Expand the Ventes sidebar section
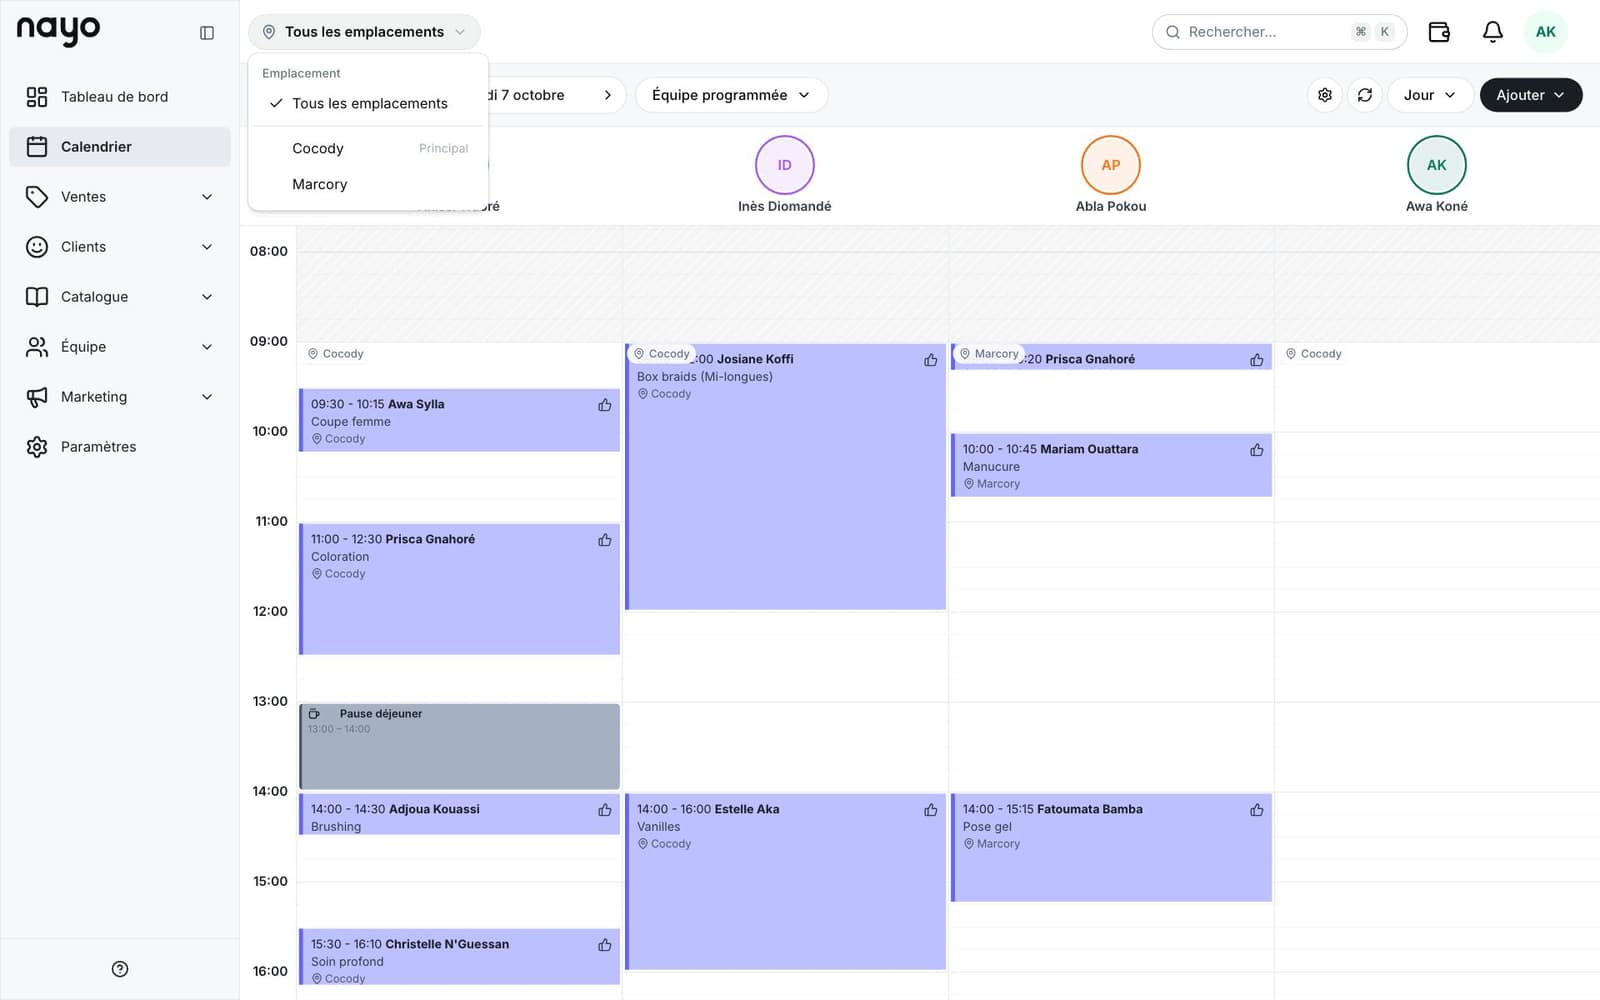Image resolution: width=1600 pixels, height=1000 pixels. pyautogui.click(x=120, y=197)
